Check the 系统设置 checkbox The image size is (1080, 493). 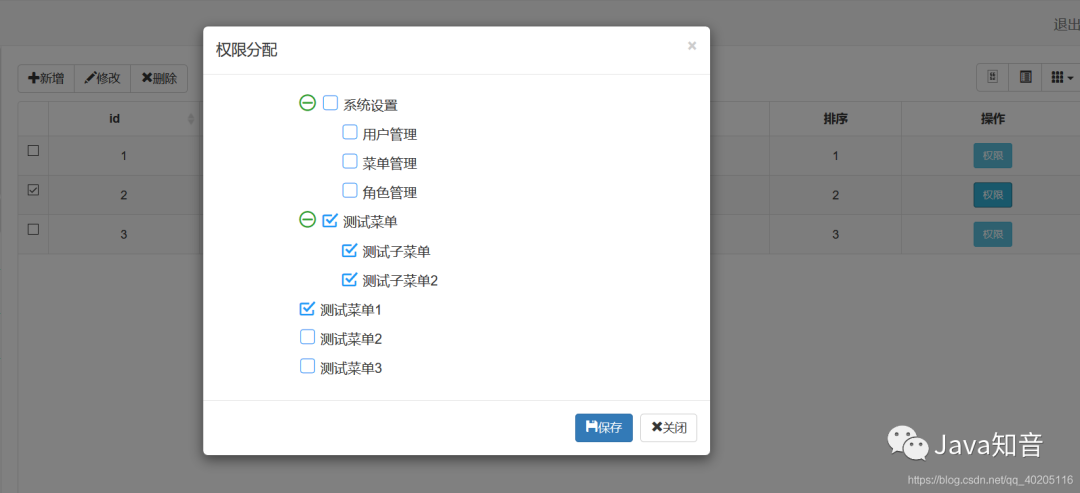tap(331, 103)
